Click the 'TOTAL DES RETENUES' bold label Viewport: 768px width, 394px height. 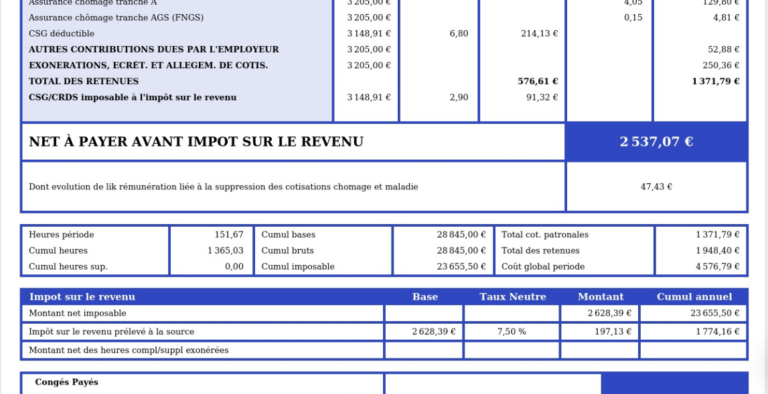84,81
